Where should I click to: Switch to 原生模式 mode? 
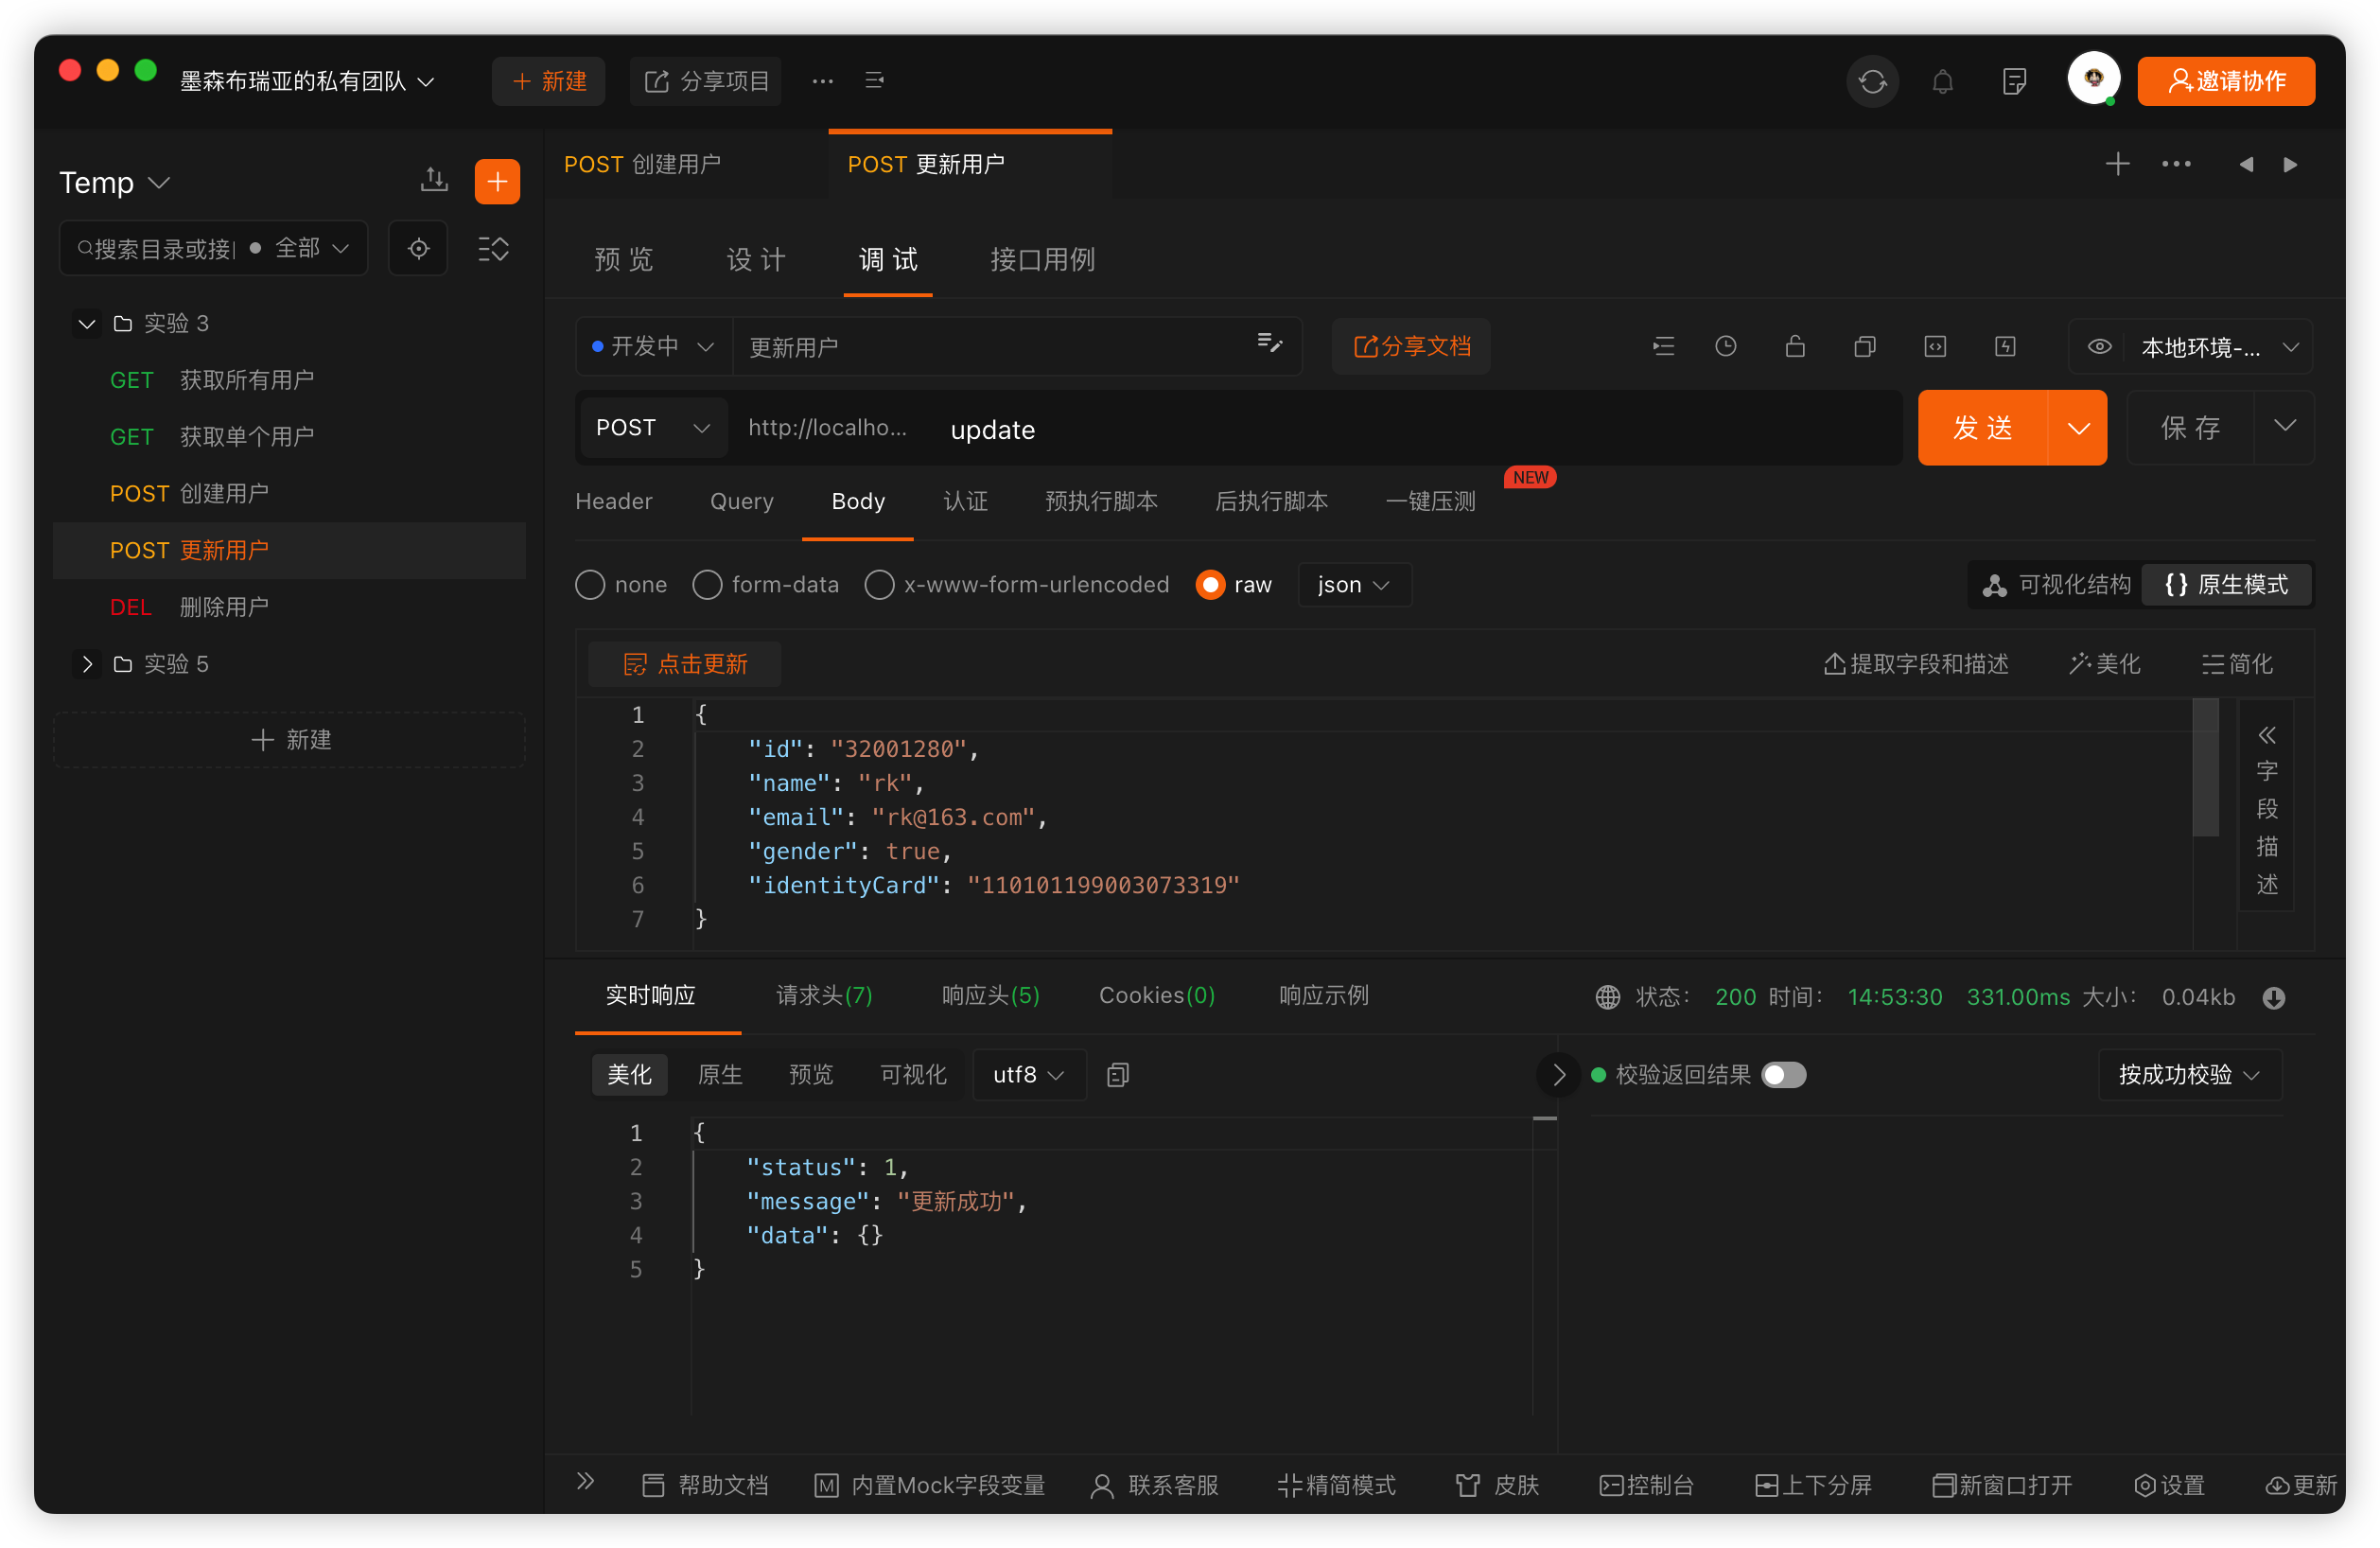(x=2226, y=585)
